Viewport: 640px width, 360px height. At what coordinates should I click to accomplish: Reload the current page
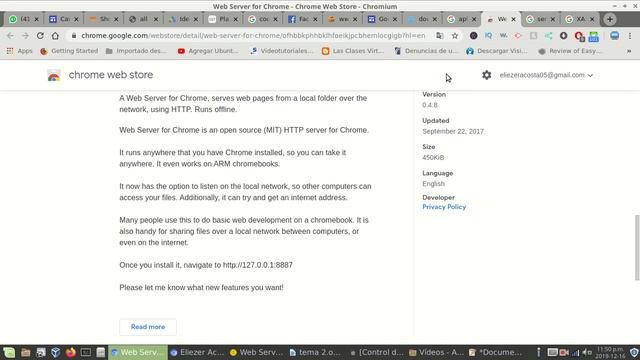40,36
